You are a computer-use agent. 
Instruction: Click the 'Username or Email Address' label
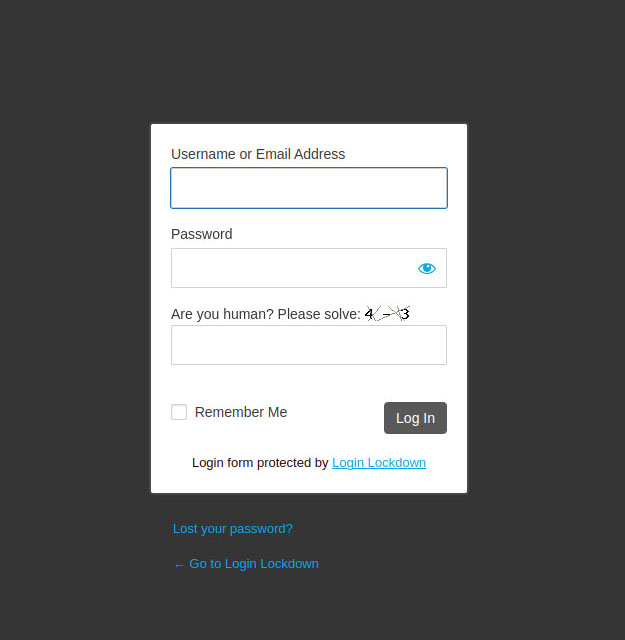(258, 154)
